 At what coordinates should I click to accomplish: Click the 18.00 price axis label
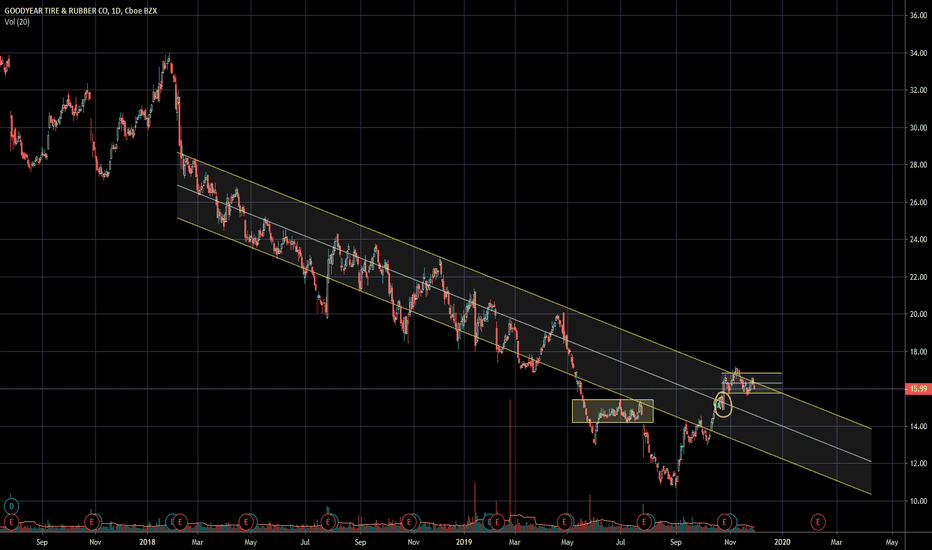click(x=918, y=351)
